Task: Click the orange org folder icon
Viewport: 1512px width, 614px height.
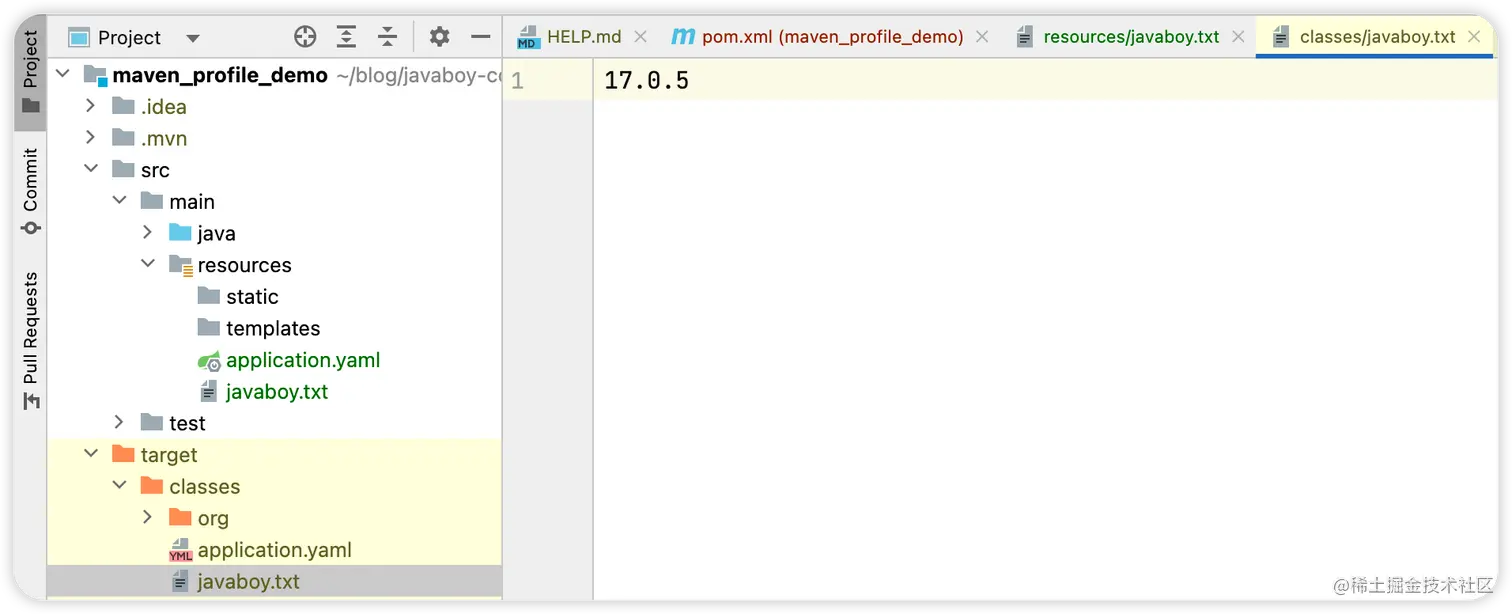Action: (180, 518)
